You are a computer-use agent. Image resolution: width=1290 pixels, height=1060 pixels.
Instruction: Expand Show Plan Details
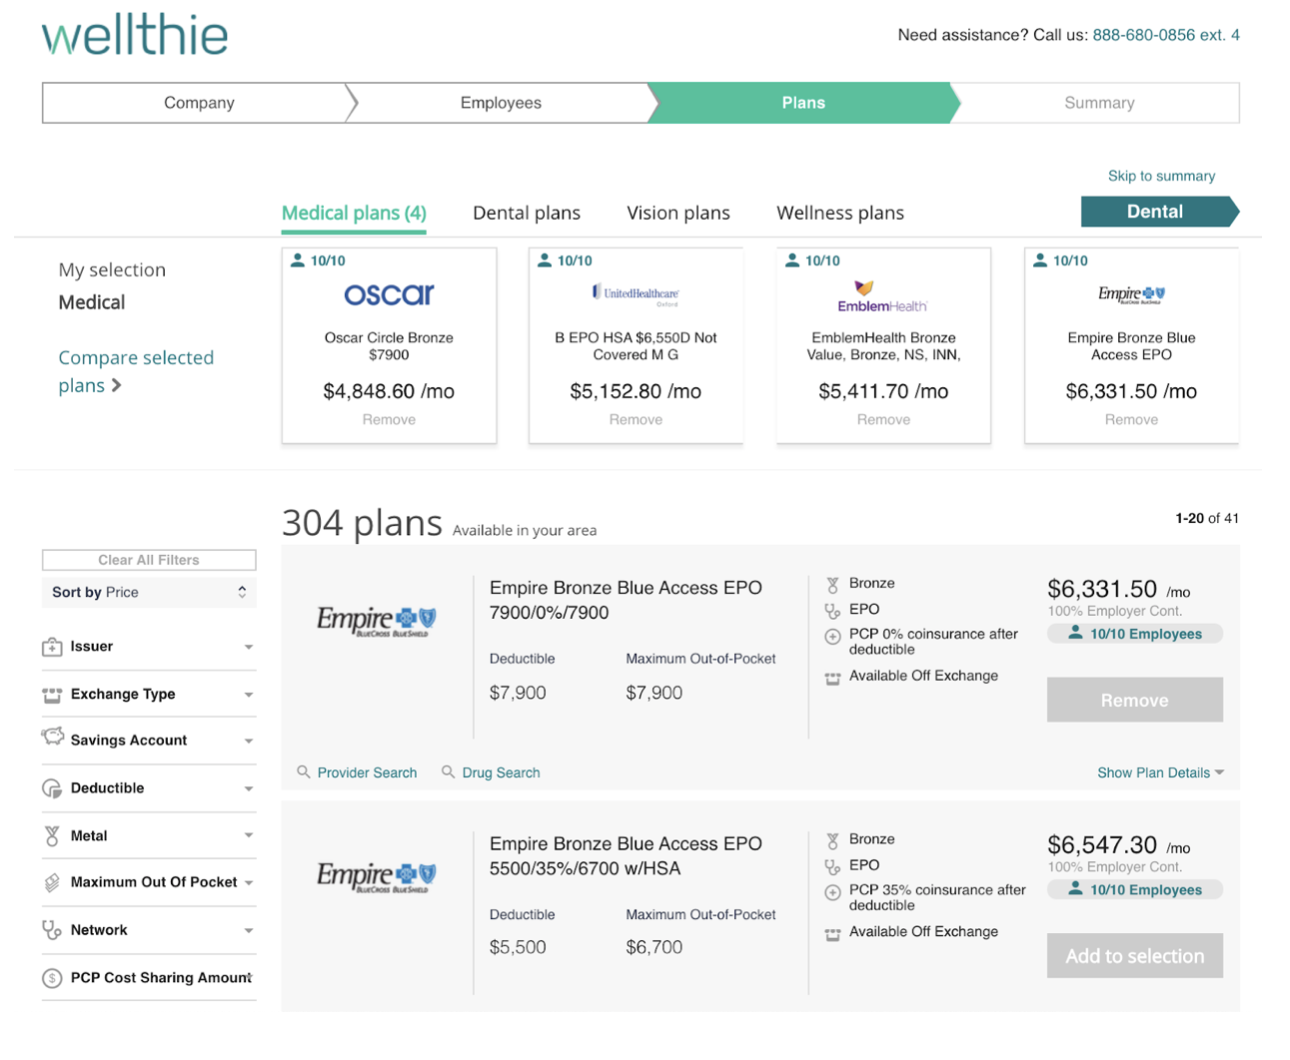coord(1159,772)
